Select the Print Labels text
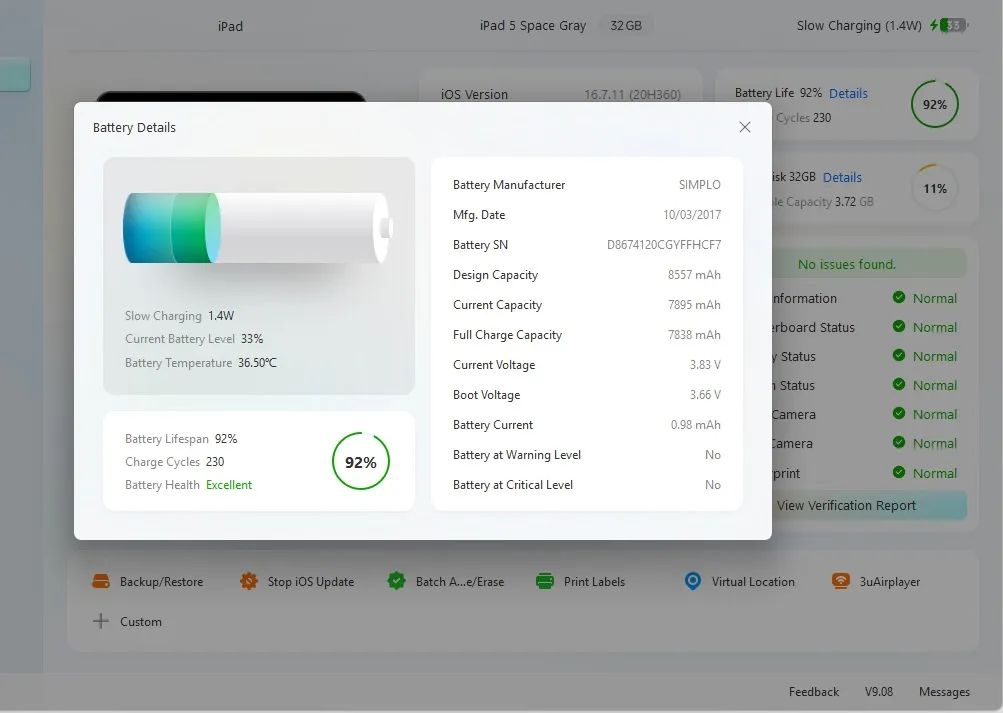Viewport: 1003px width, 713px height. tap(594, 582)
